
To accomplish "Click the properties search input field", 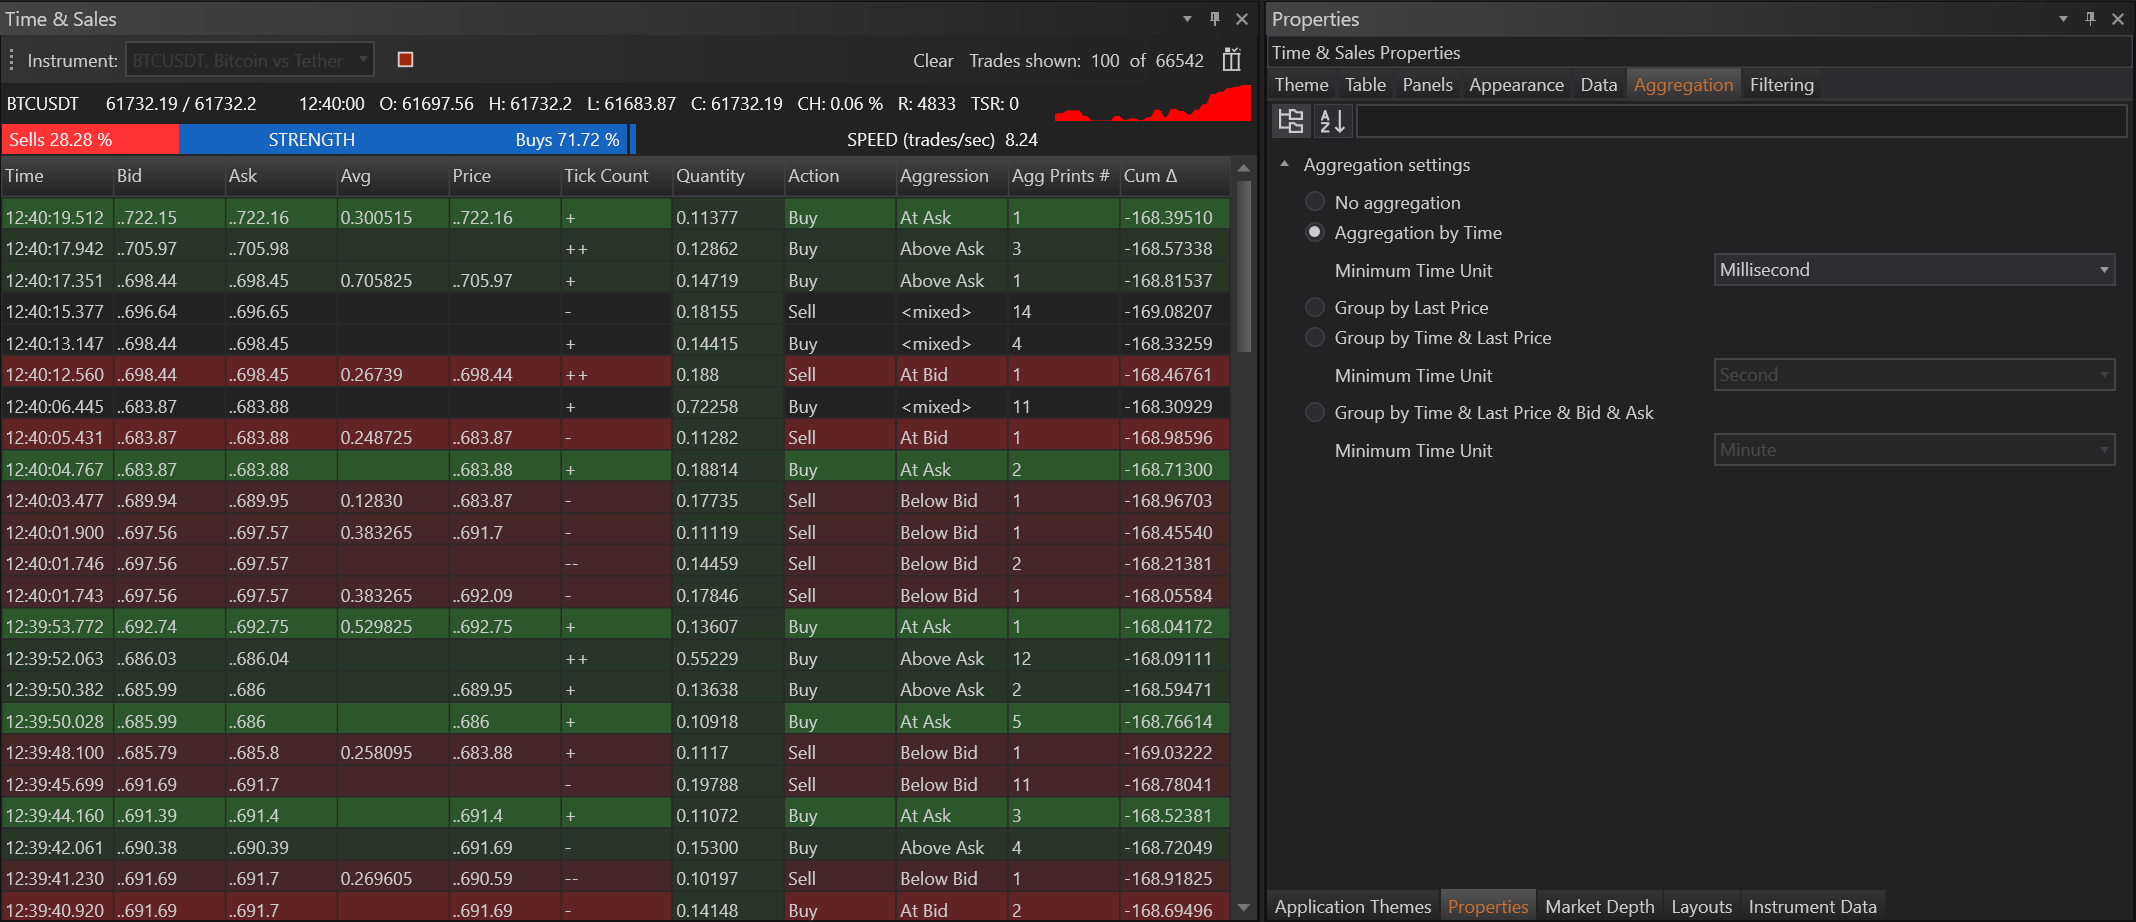I will (x=1740, y=121).
